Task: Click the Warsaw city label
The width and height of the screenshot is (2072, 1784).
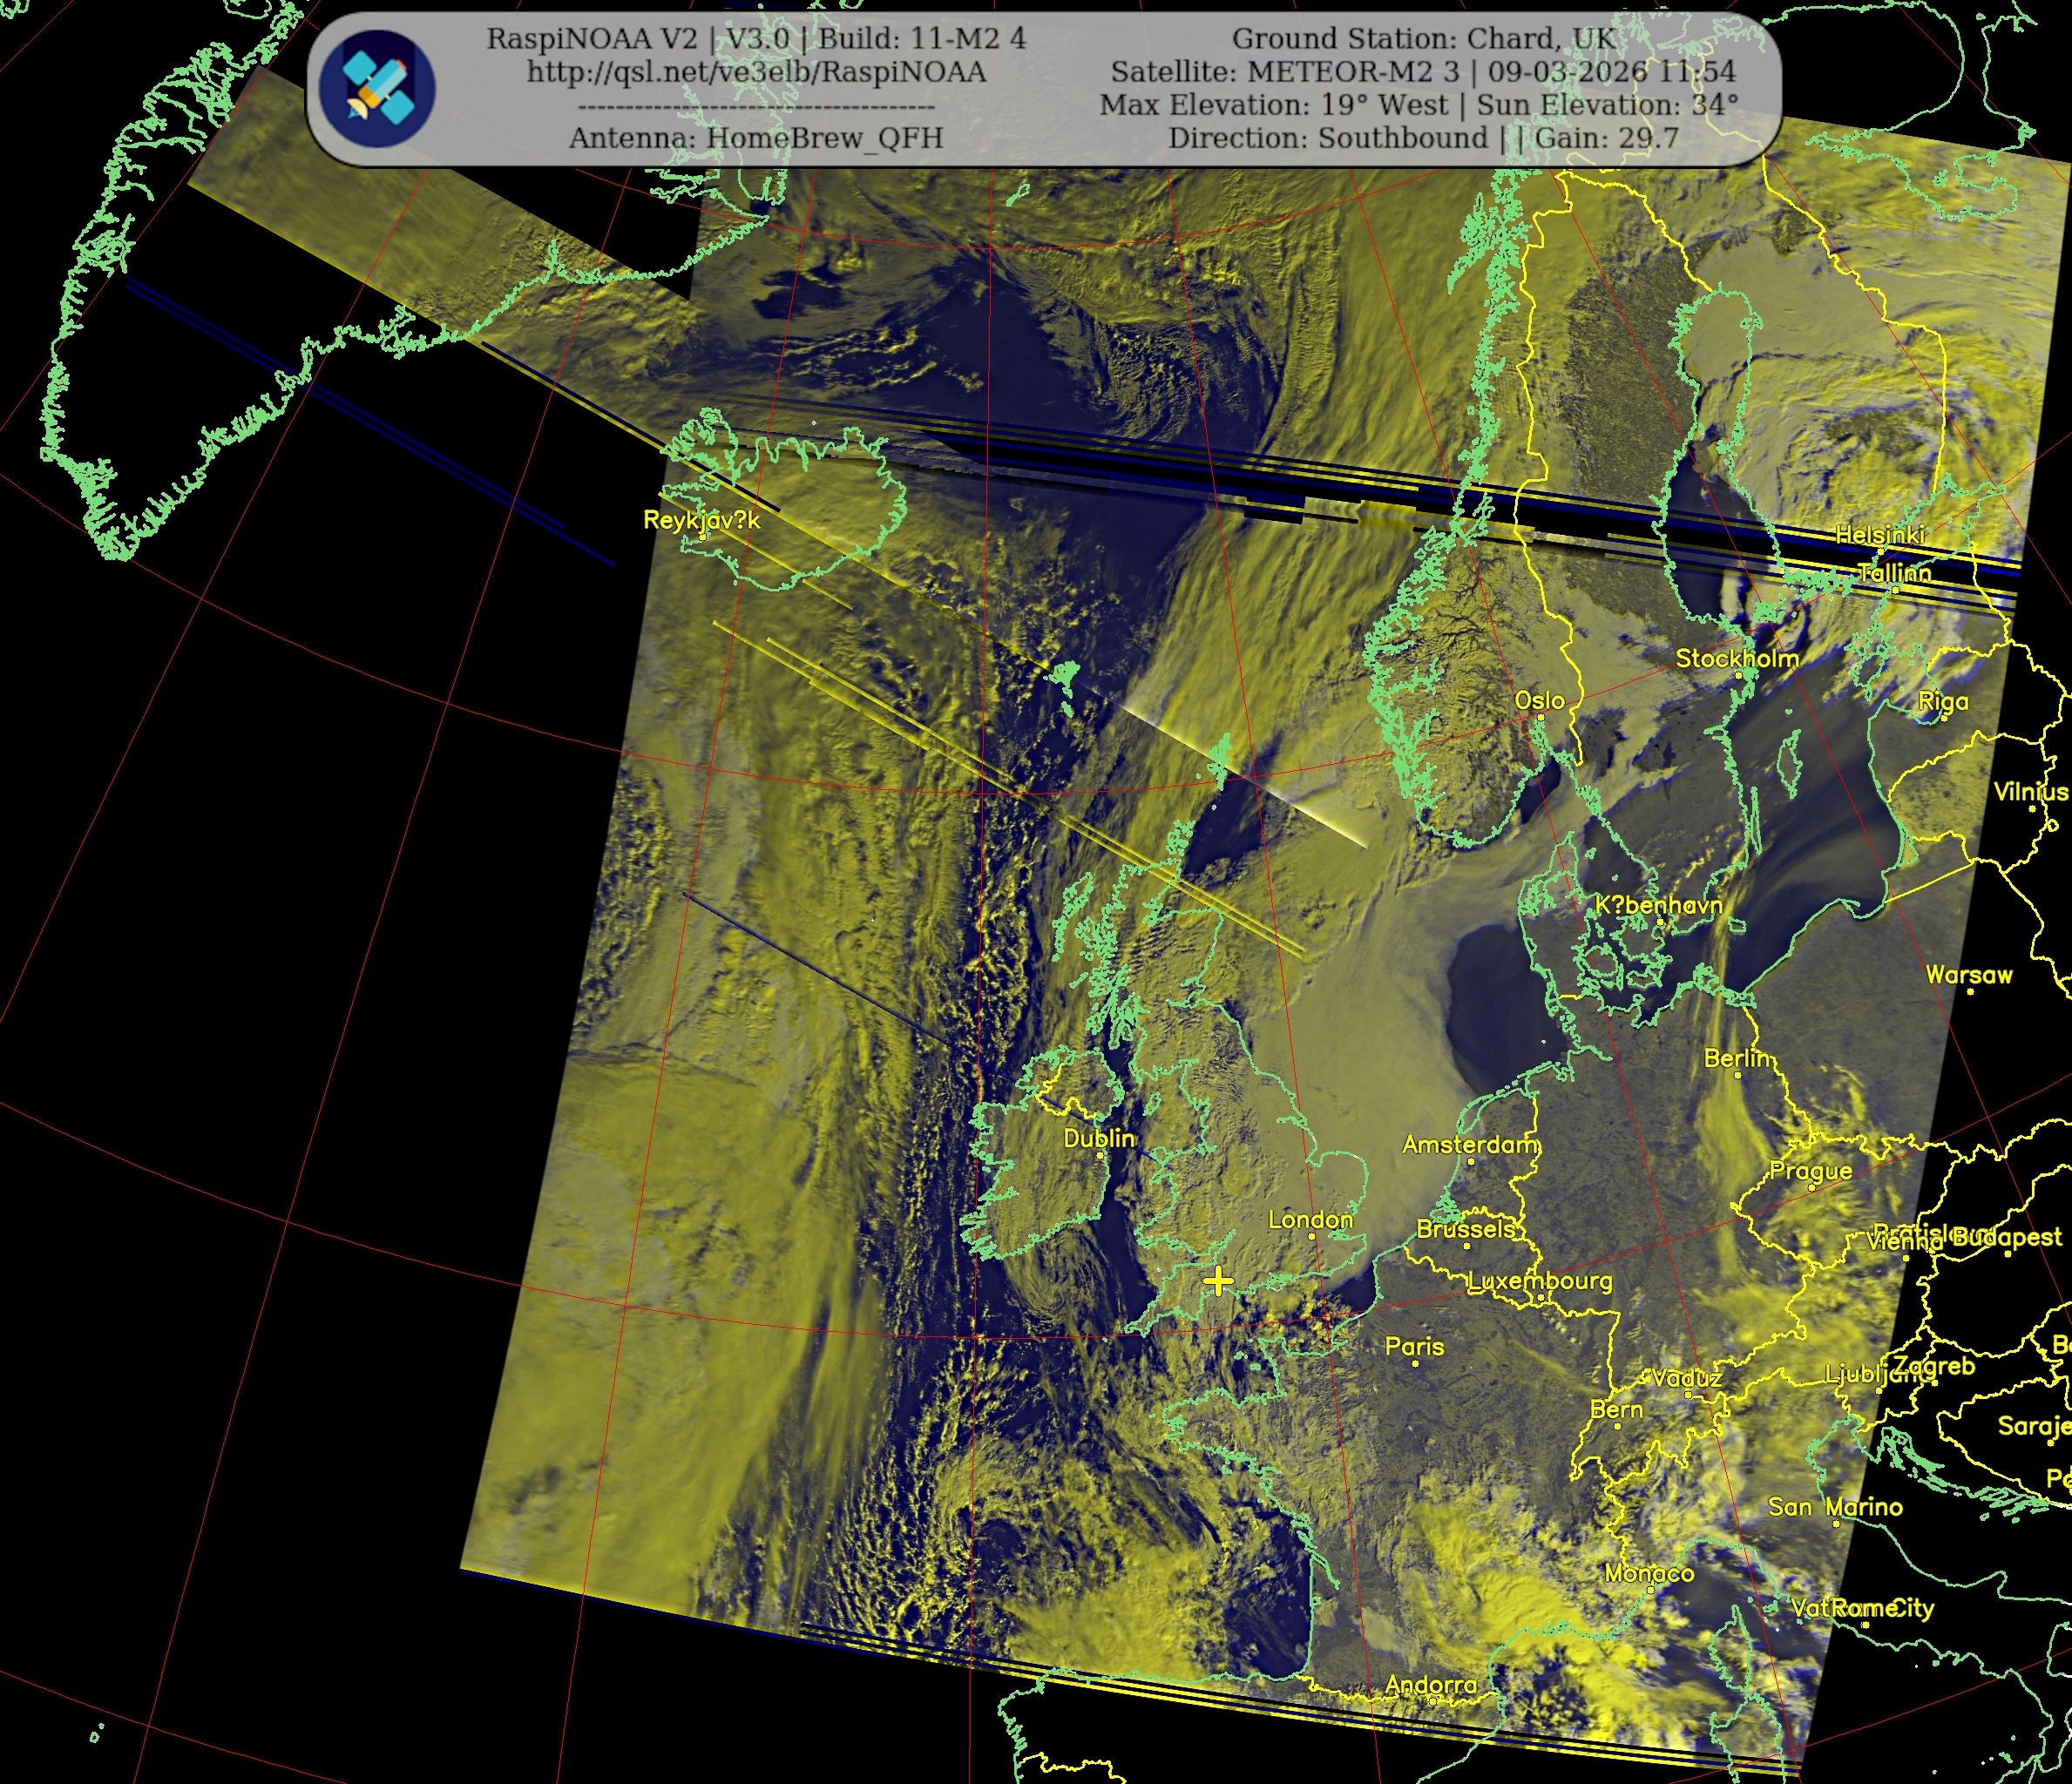Action: (1969, 974)
